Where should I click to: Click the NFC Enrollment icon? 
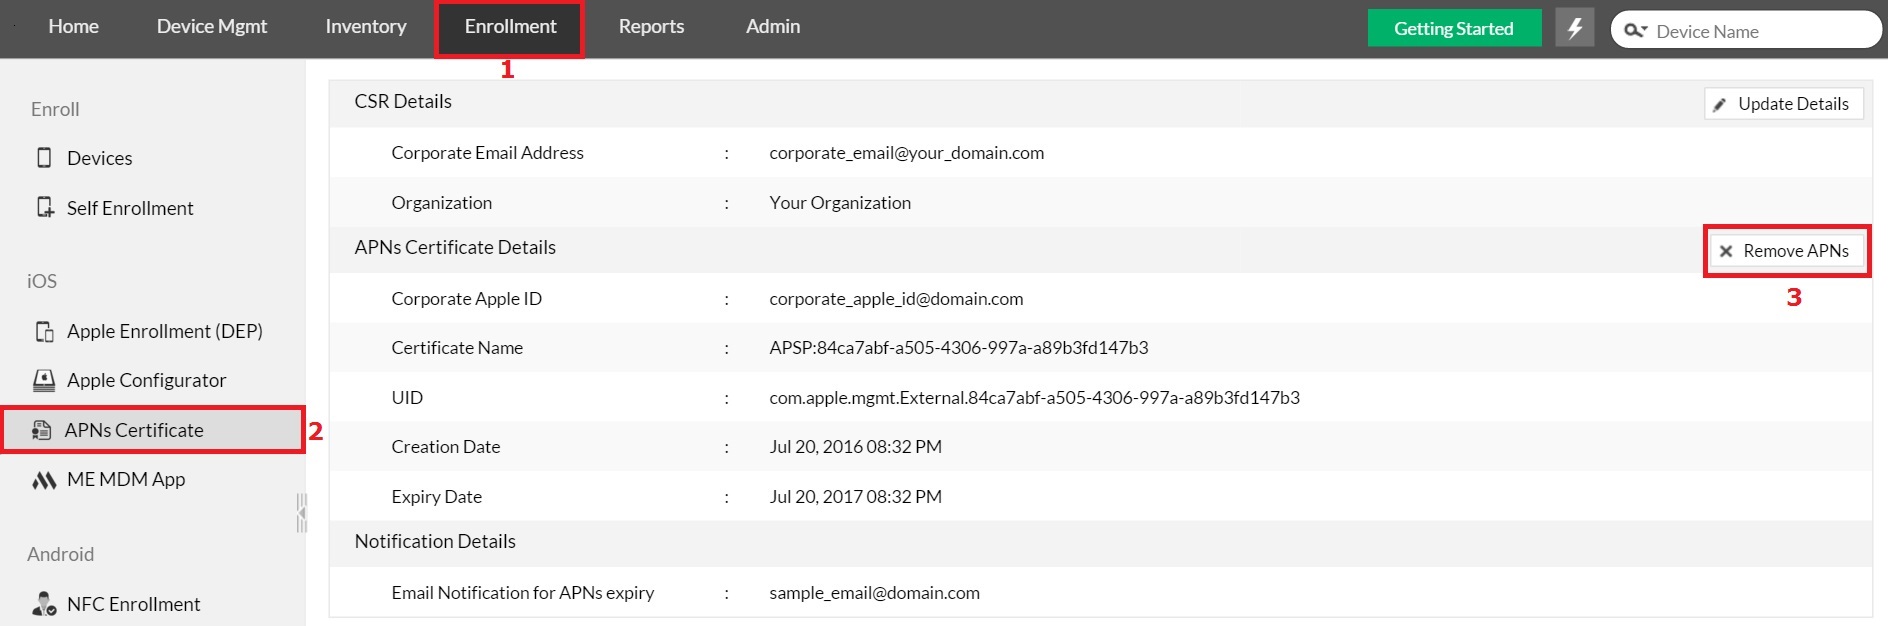click(x=44, y=604)
